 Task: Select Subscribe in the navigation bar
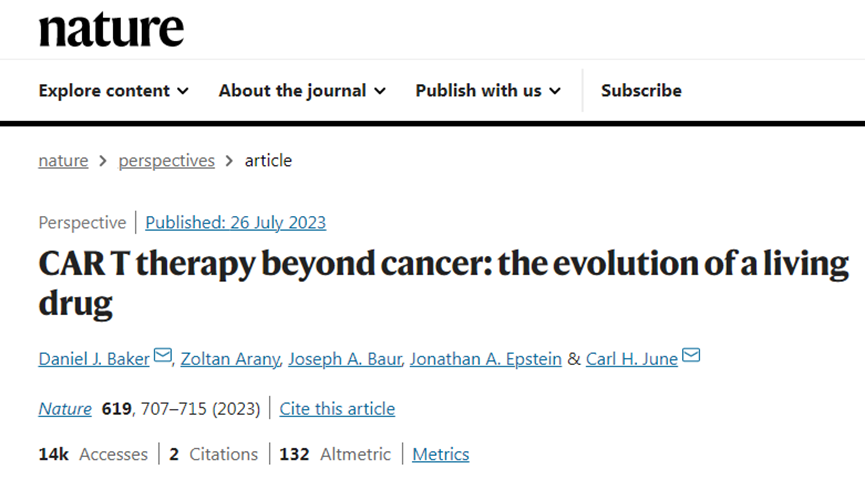click(641, 91)
